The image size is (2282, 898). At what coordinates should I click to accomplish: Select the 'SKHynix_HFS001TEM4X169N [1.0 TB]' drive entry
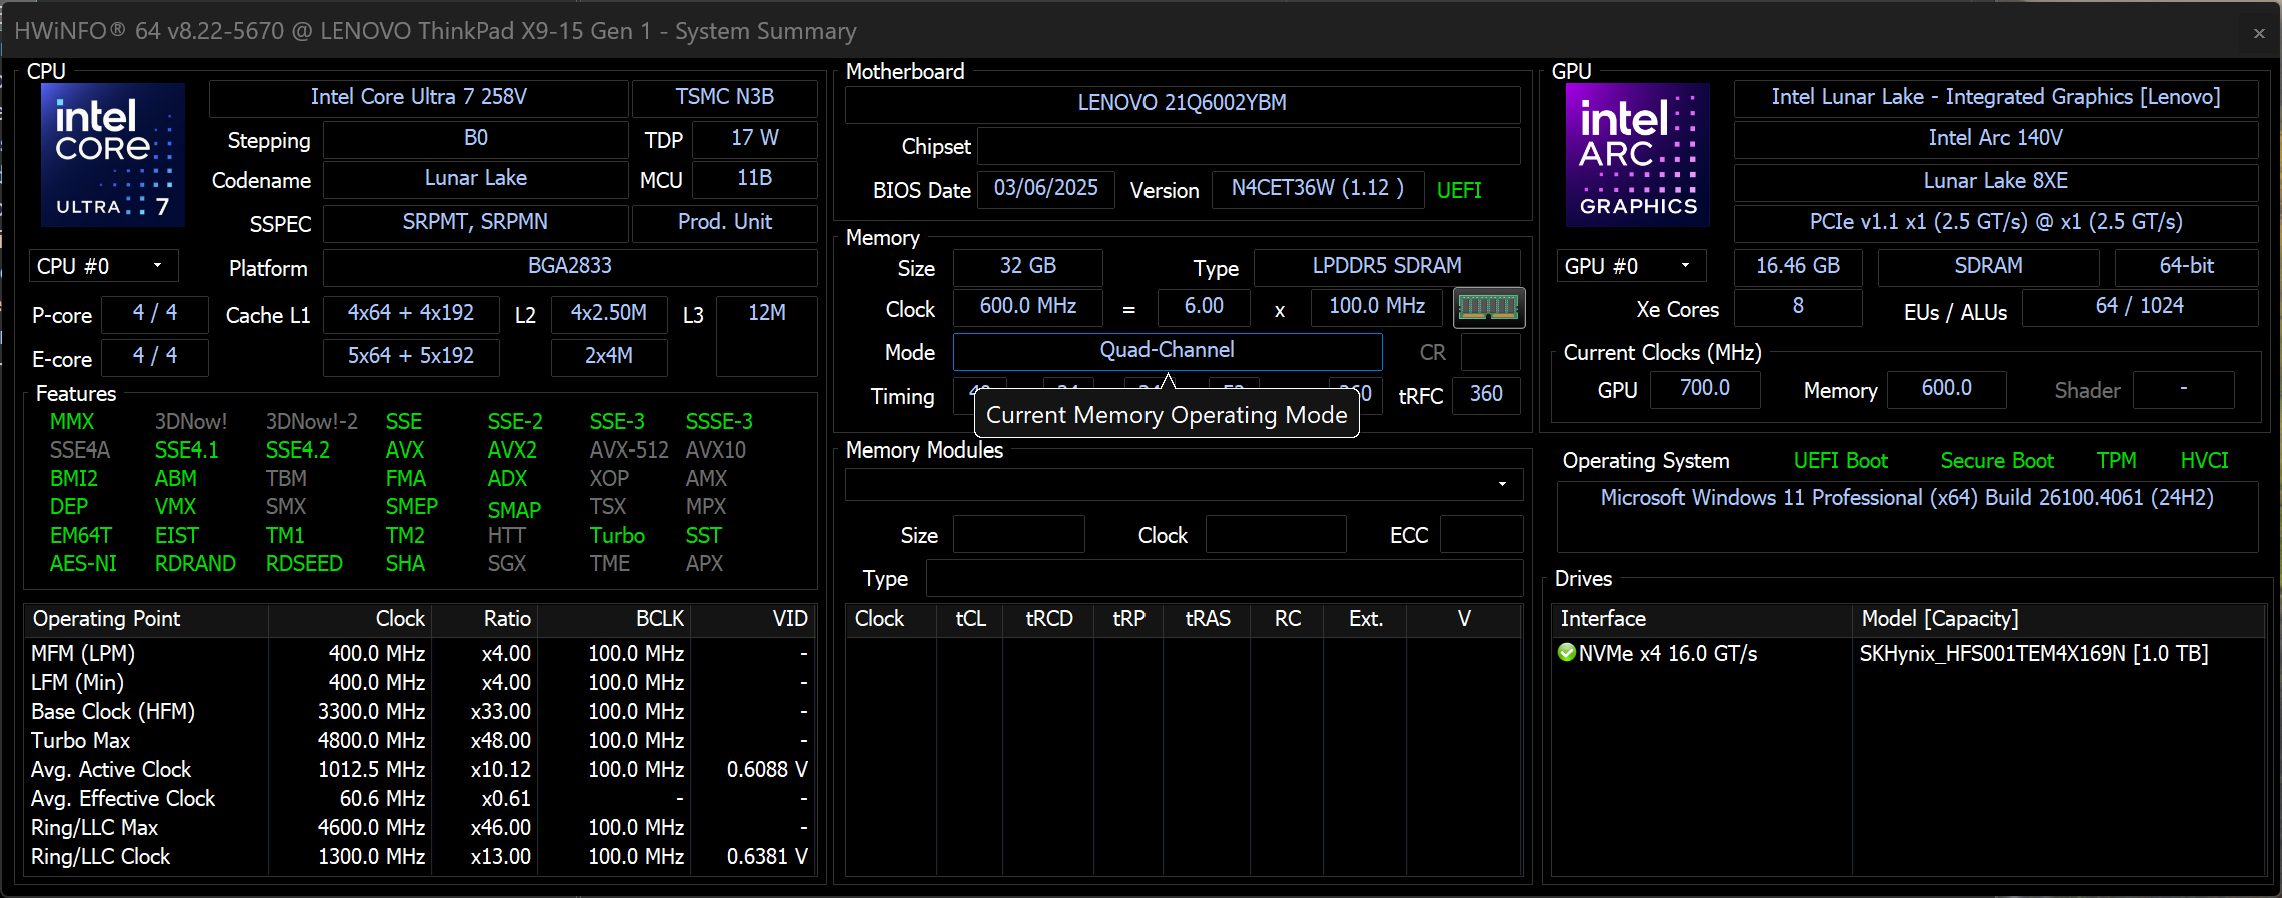(x=2034, y=654)
